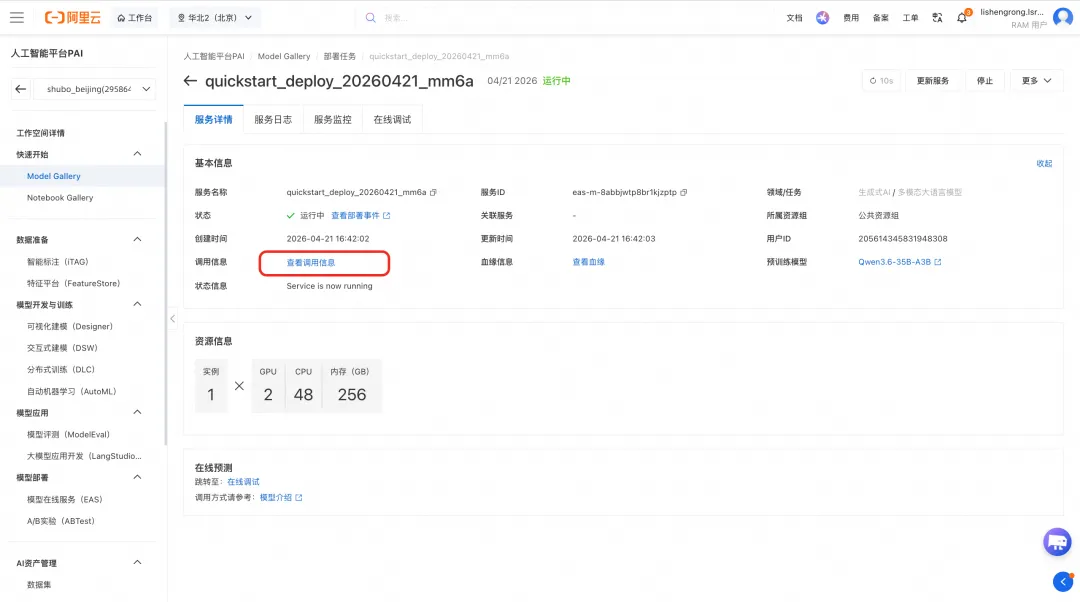
Task: Switch to the 服务日志 tab
Action: [273, 120]
